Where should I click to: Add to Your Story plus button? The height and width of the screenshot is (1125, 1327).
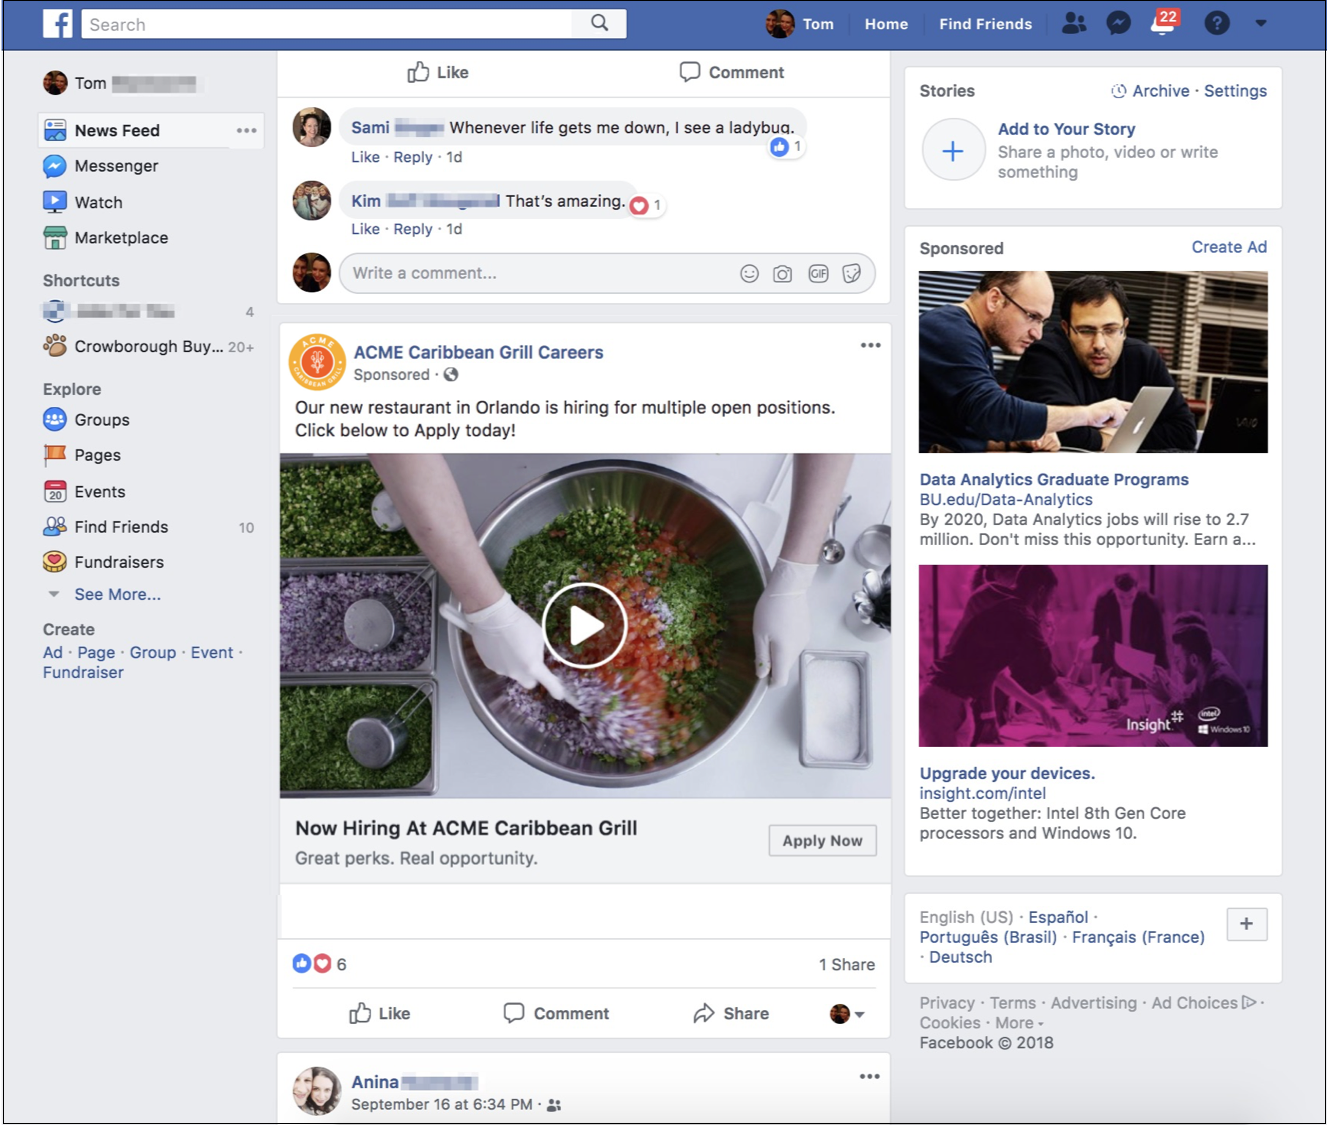coord(953,150)
